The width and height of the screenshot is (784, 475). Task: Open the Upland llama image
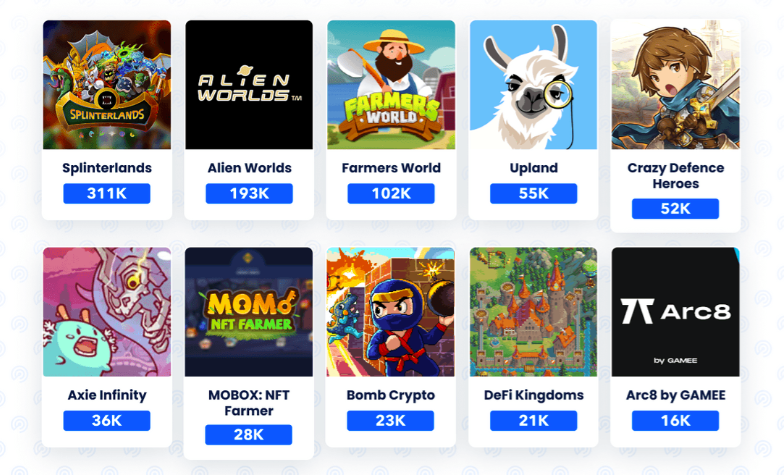pyautogui.click(x=534, y=84)
